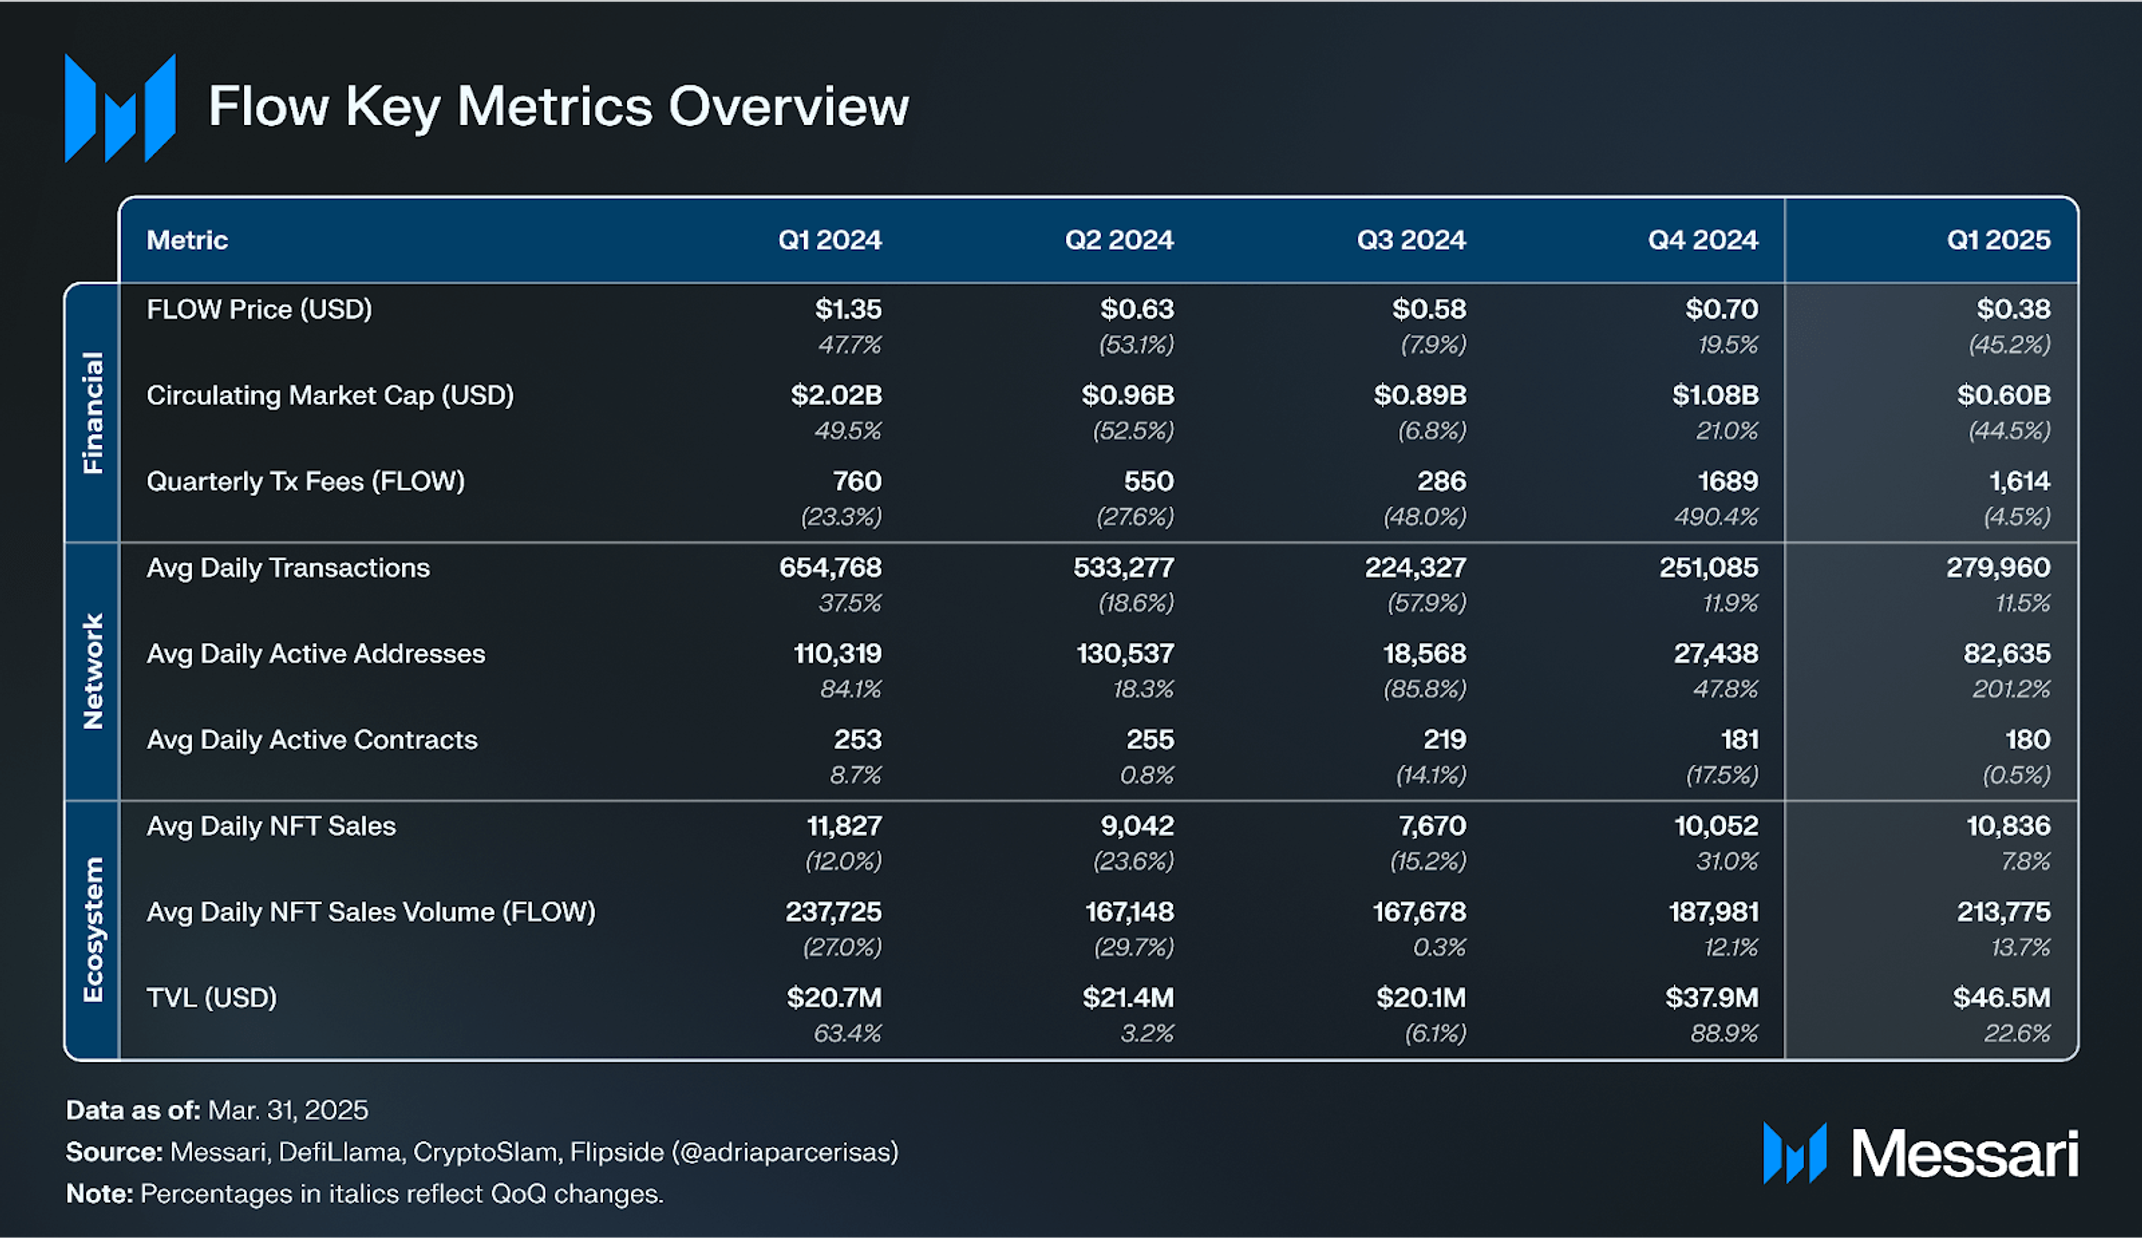This screenshot has width=2142, height=1238.
Task: Select the 'Q1 2024' column header
Action: [830, 240]
